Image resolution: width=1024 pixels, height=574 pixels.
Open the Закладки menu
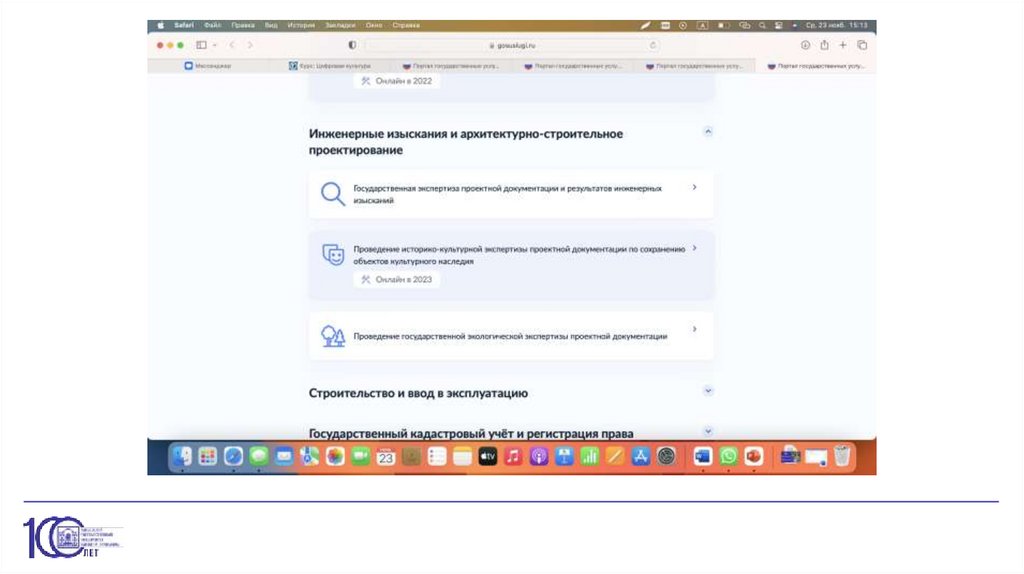340,25
